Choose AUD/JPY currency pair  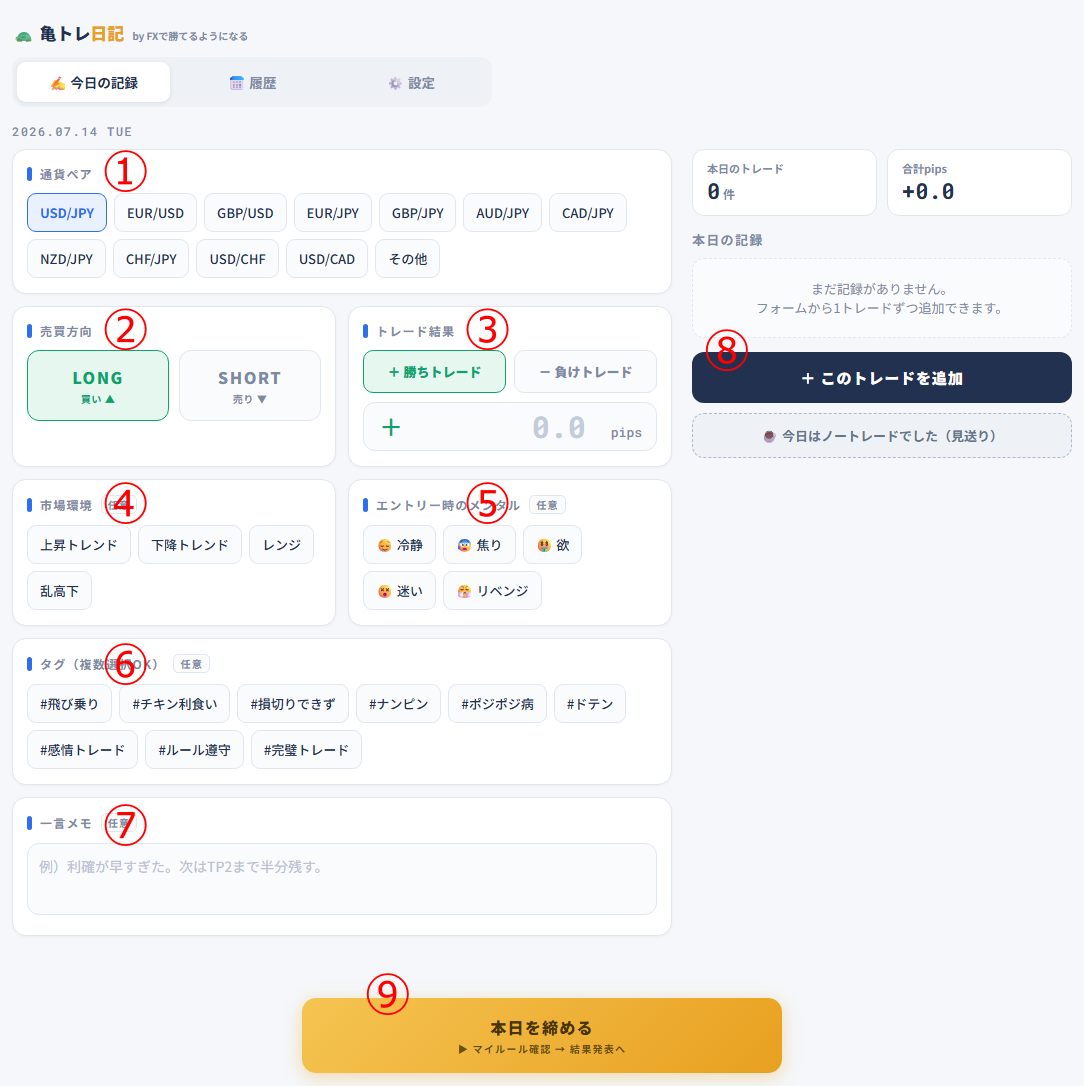tap(503, 213)
